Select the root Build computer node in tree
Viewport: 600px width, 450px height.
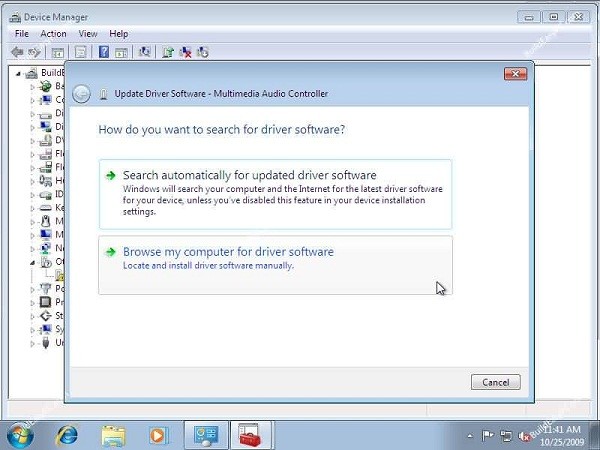(45, 73)
